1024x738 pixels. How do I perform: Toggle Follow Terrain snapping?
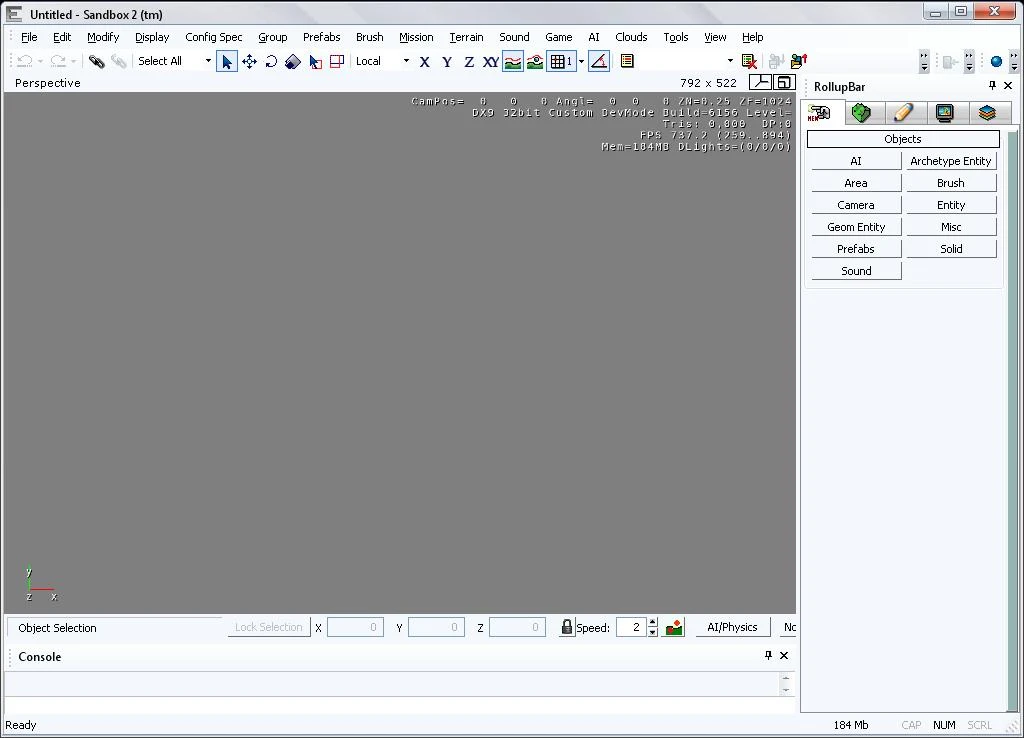coord(513,61)
